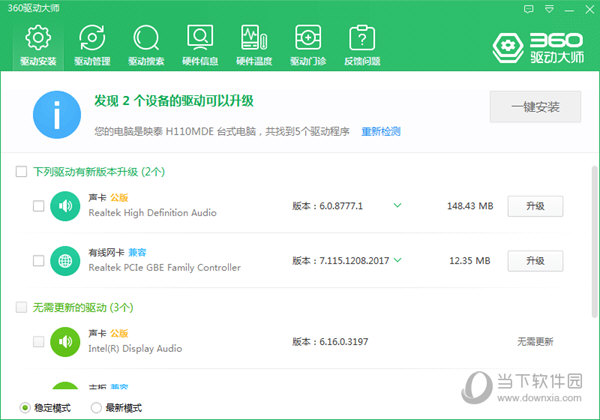
Task: Click 升级 for Realtek PCIe GBE Family Controller
Action: coord(535,261)
